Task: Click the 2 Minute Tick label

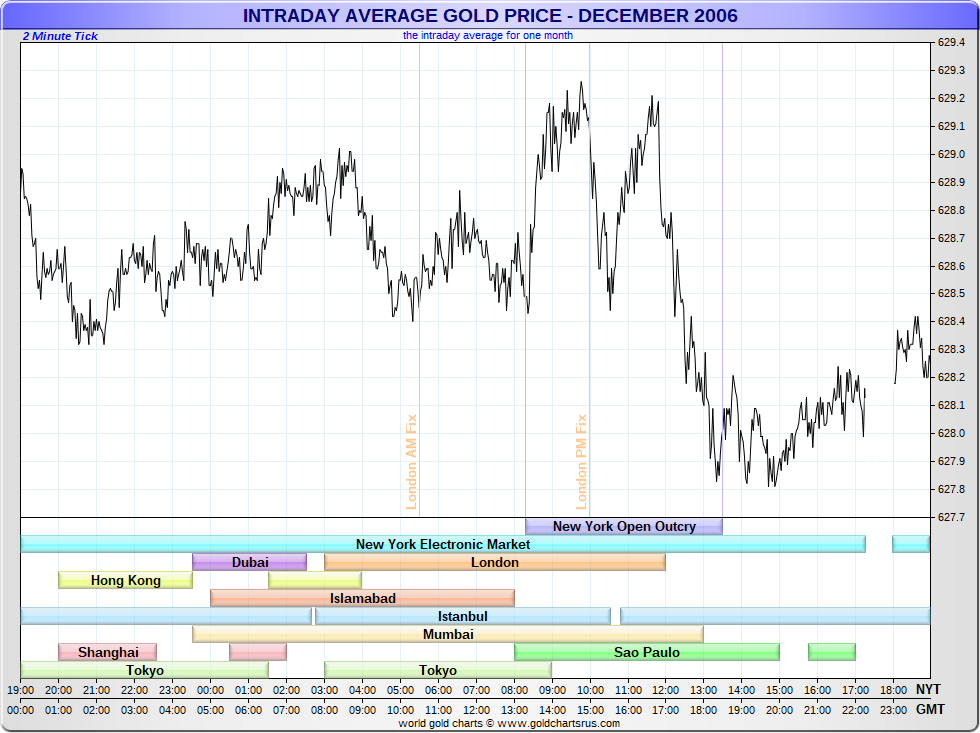Action: (x=60, y=36)
